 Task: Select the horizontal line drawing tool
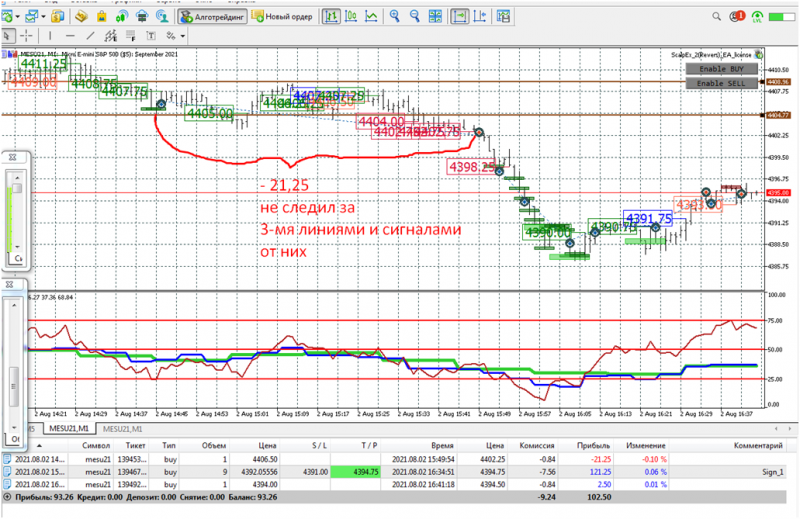70,36
